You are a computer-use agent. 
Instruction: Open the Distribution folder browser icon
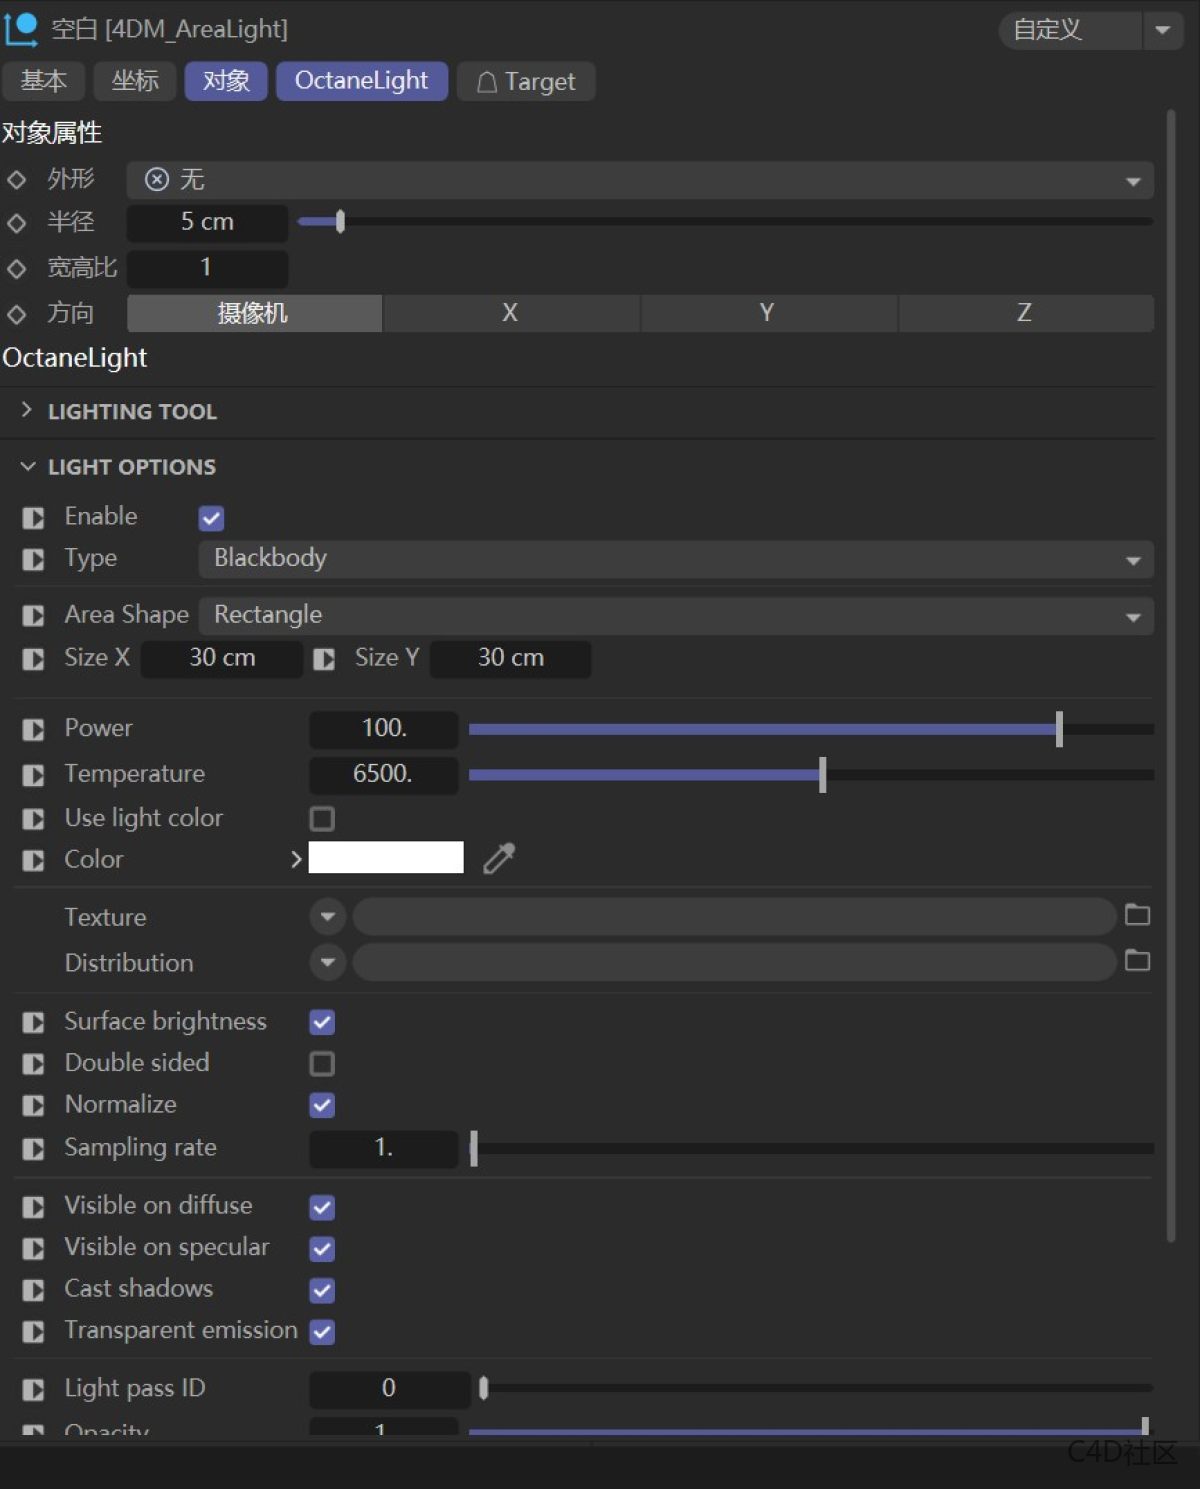1137,961
